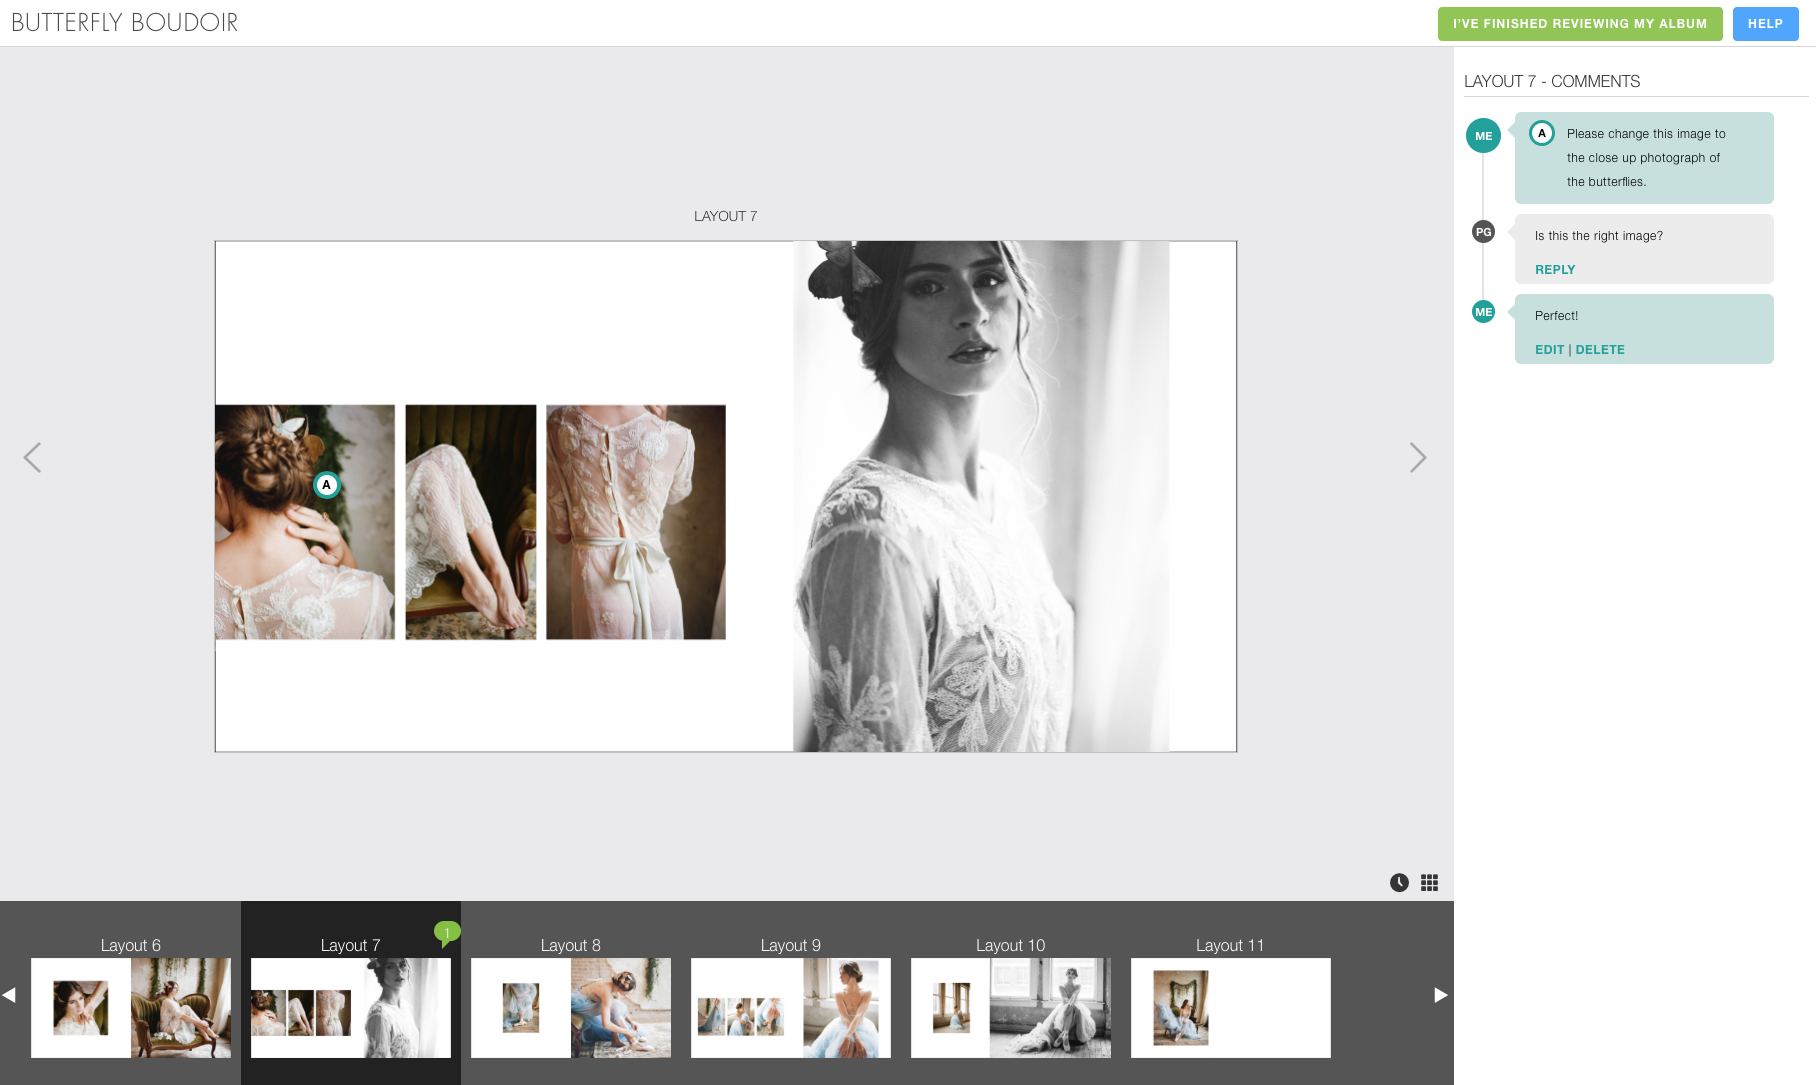1816x1085 pixels.
Task: Click the lace dress back photo
Action: coord(636,522)
